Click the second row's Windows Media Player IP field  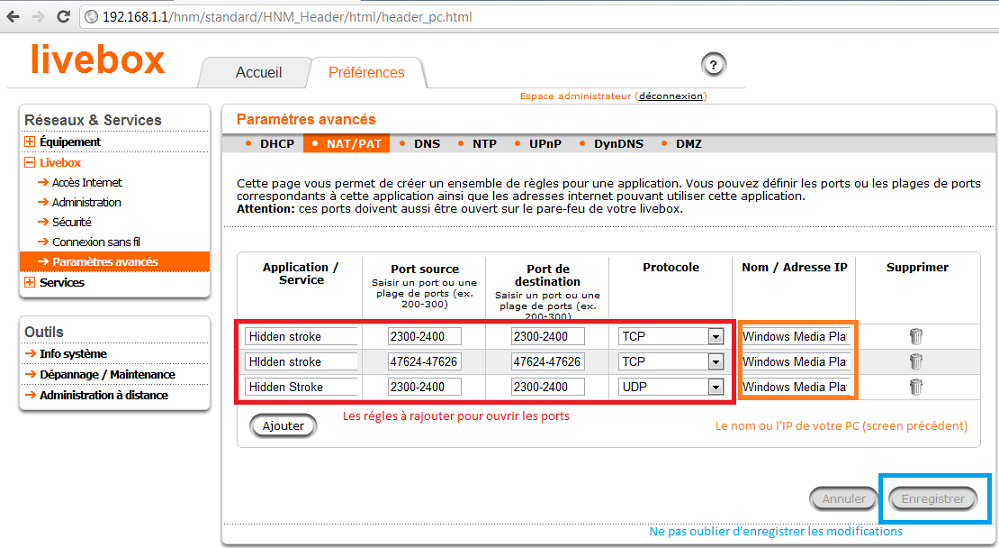796,362
